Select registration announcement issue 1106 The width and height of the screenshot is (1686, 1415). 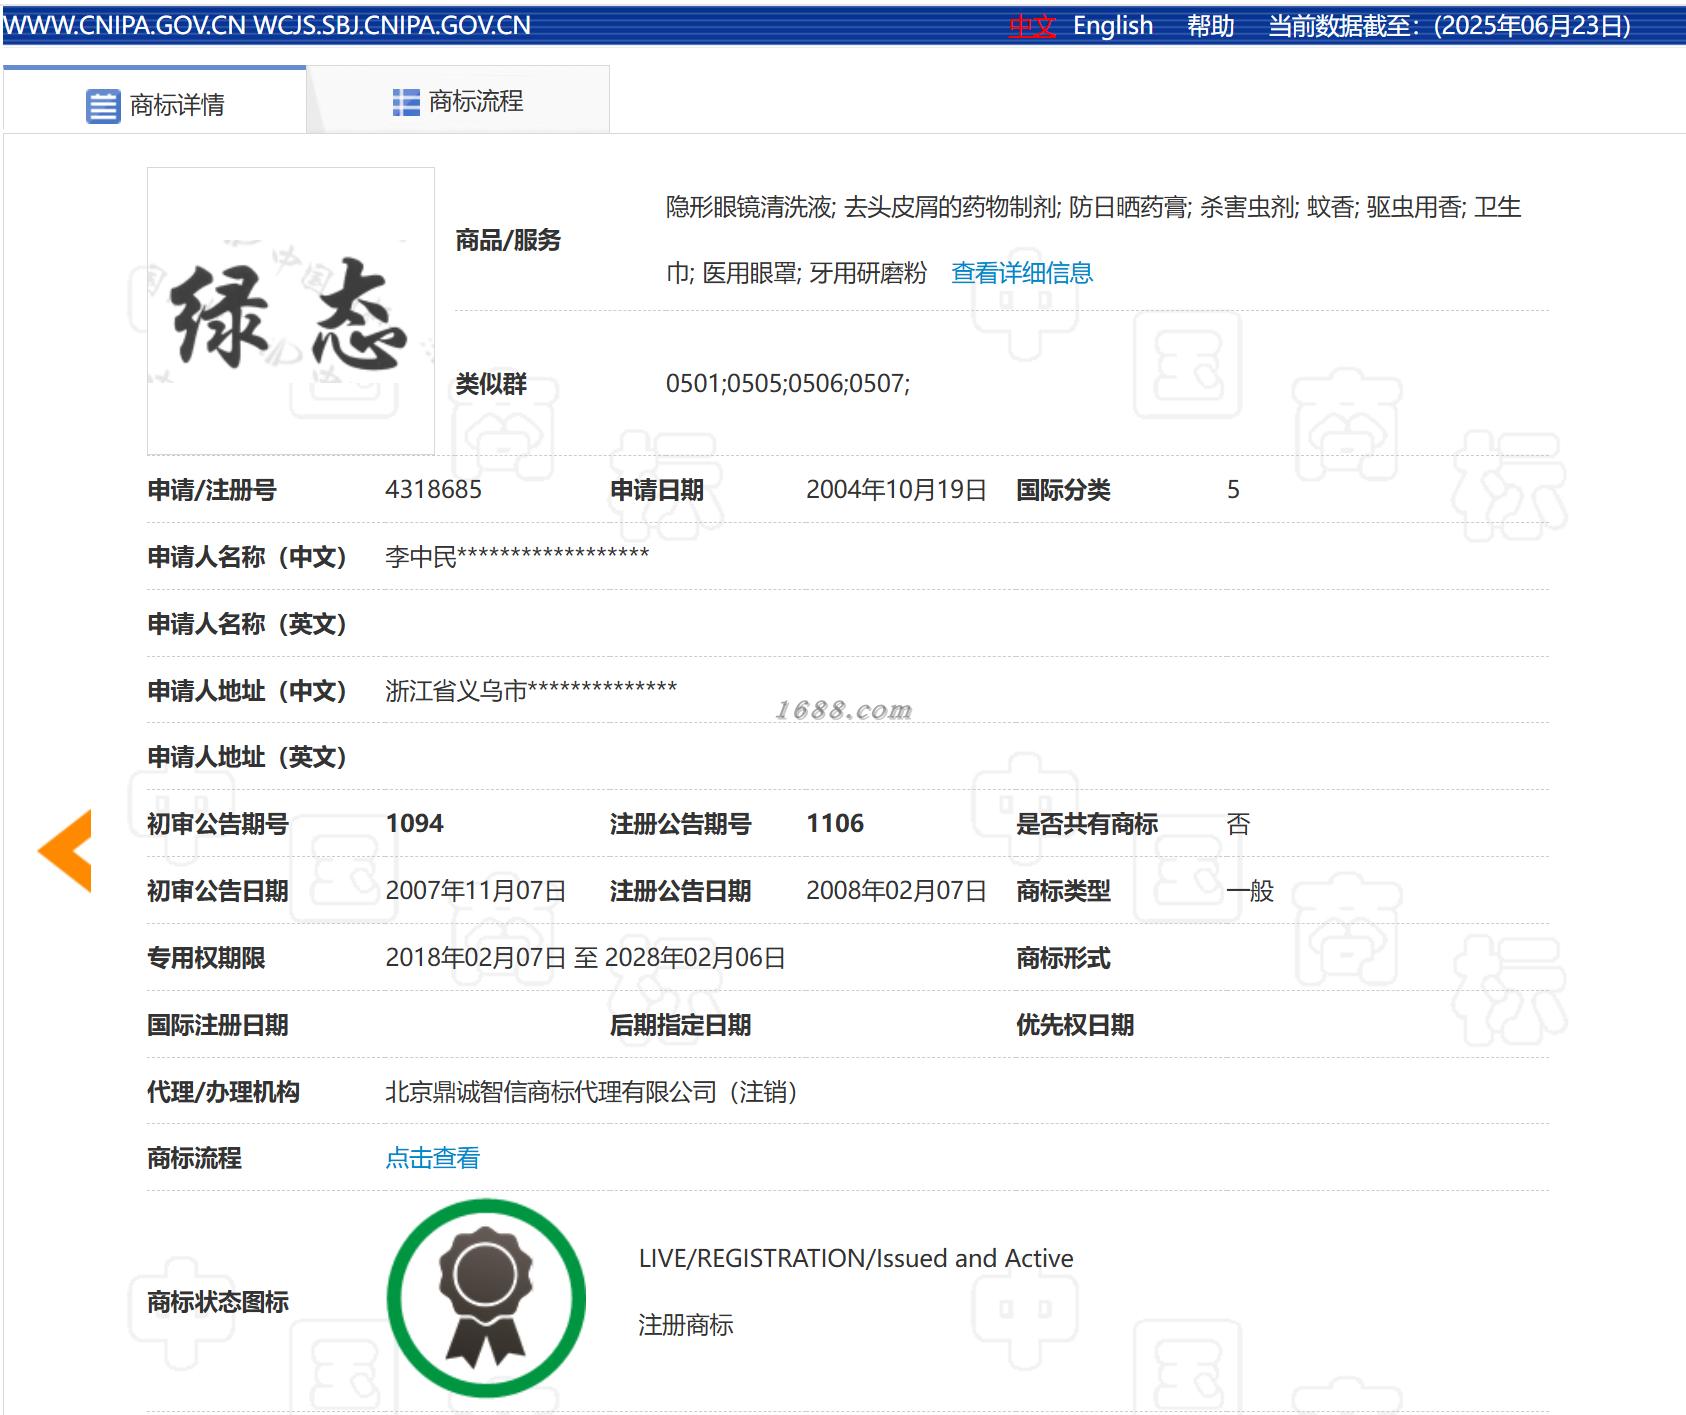coord(836,824)
